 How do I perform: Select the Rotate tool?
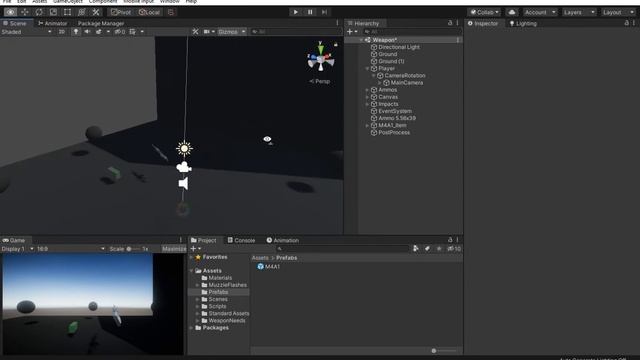coord(39,12)
